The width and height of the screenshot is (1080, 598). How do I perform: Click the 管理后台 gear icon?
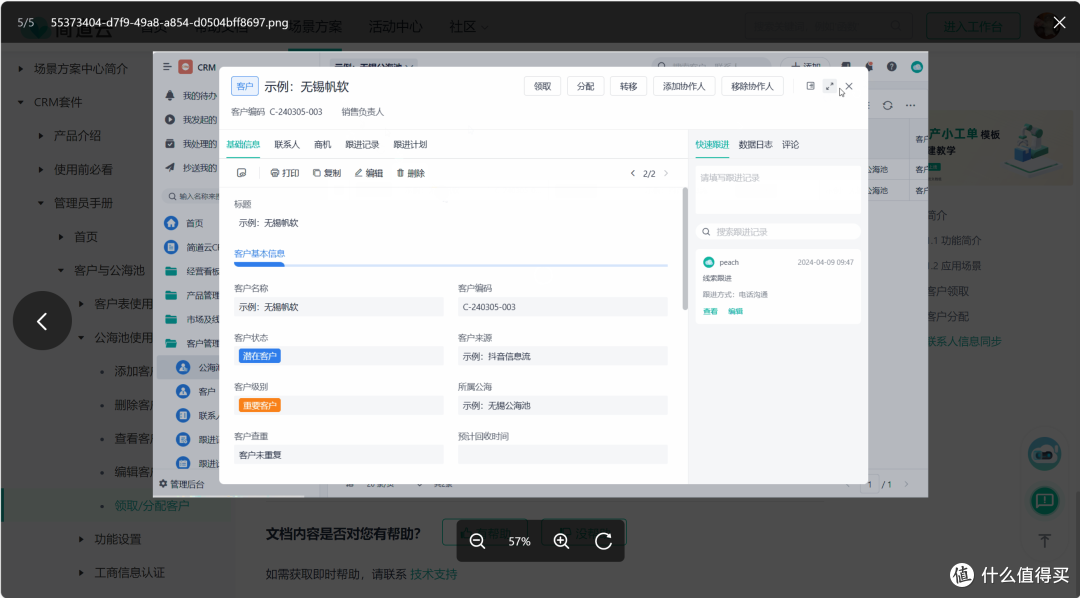[163, 484]
